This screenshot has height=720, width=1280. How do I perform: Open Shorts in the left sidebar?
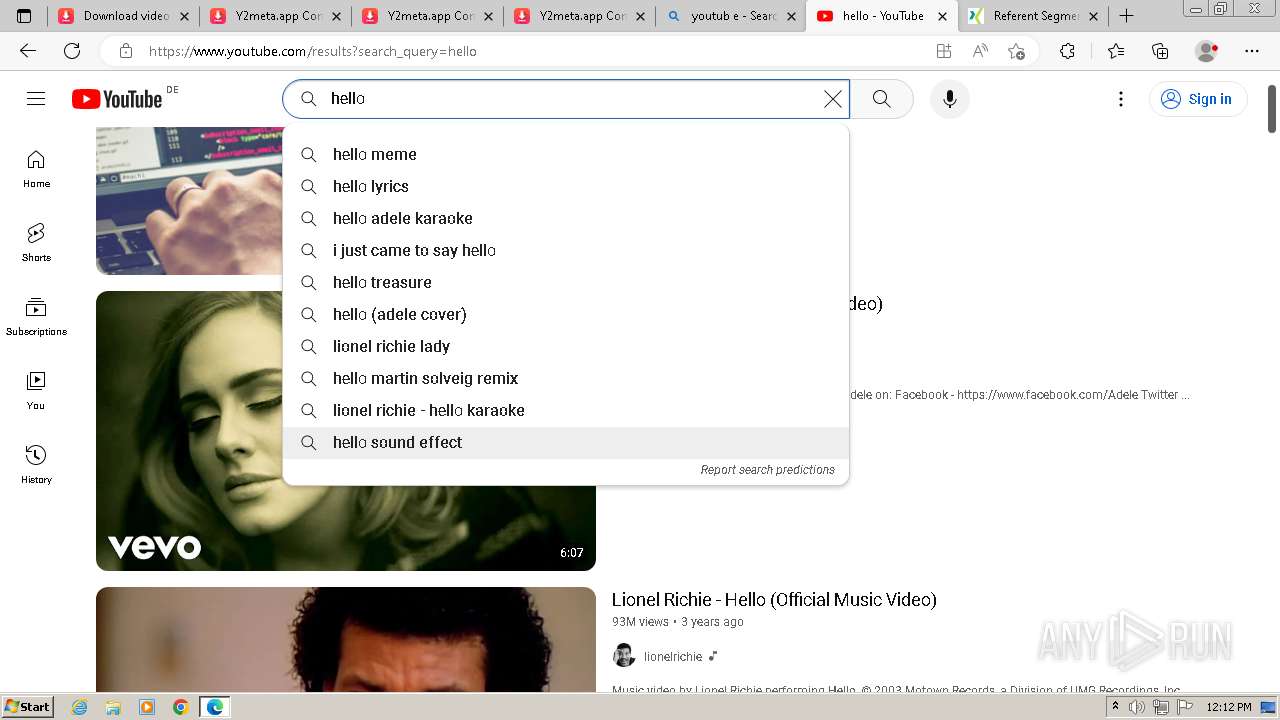[x=36, y=243]
